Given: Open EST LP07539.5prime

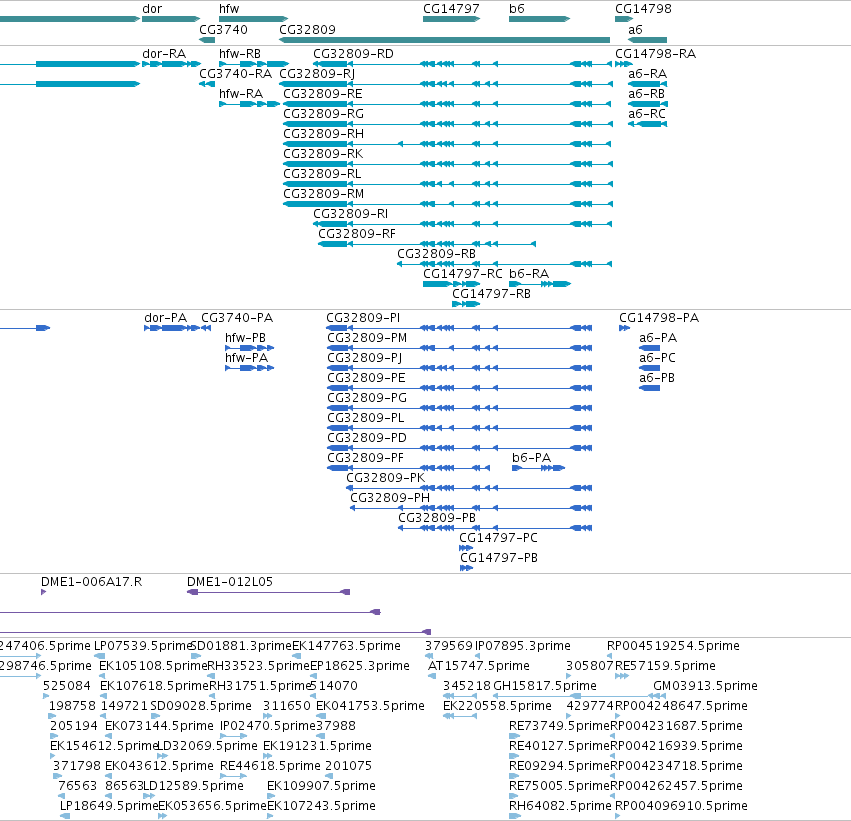Looking at the screenshot, I should 143,646.
